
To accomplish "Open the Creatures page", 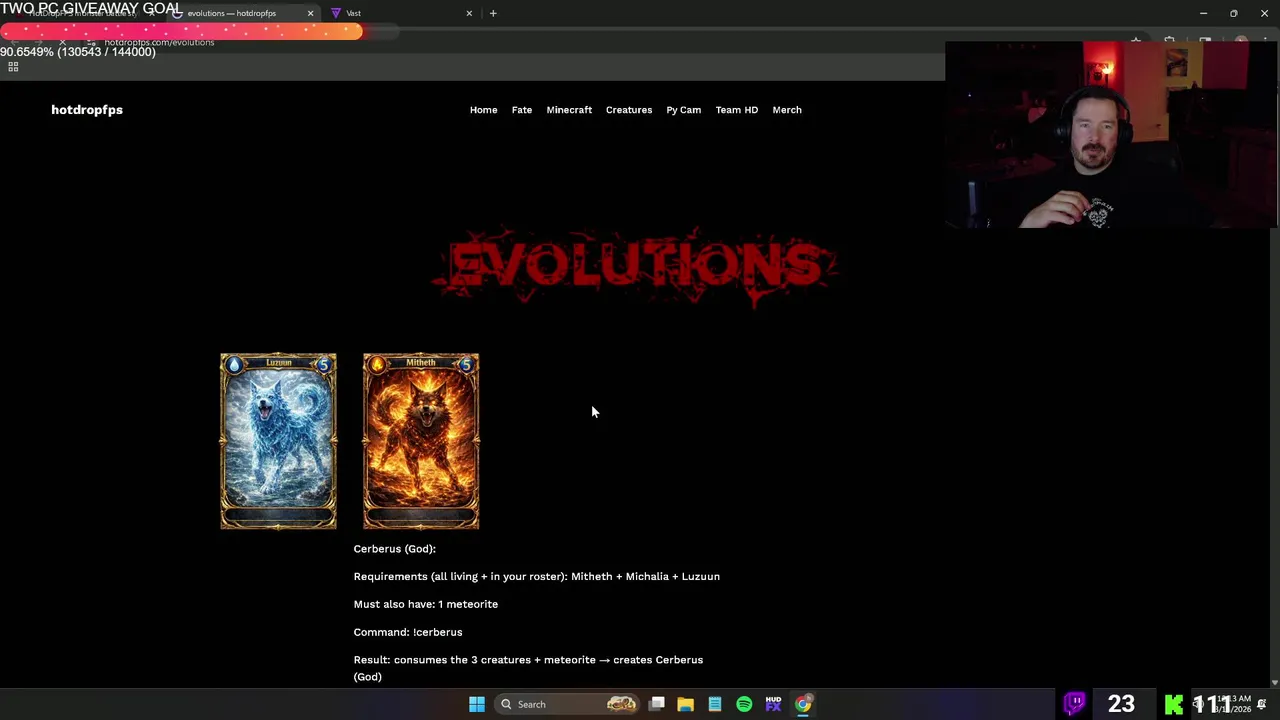I will tap(629, 110).
